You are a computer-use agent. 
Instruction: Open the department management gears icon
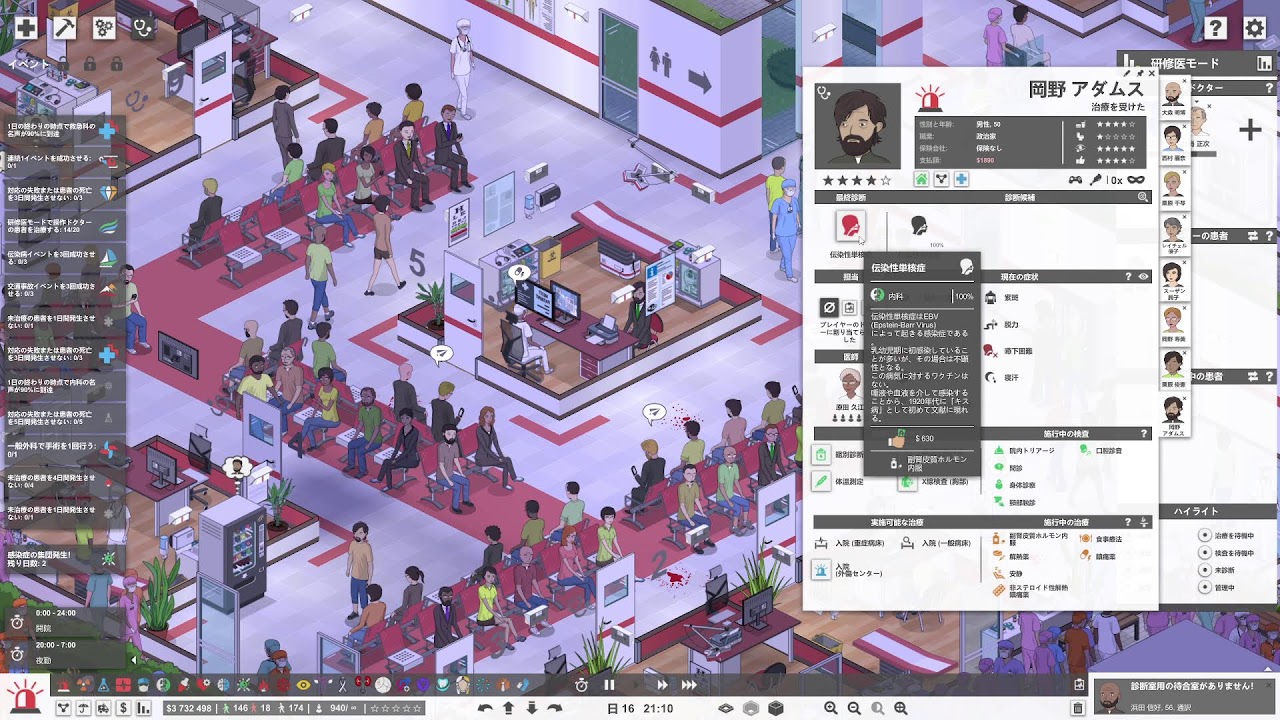point(104,28)
